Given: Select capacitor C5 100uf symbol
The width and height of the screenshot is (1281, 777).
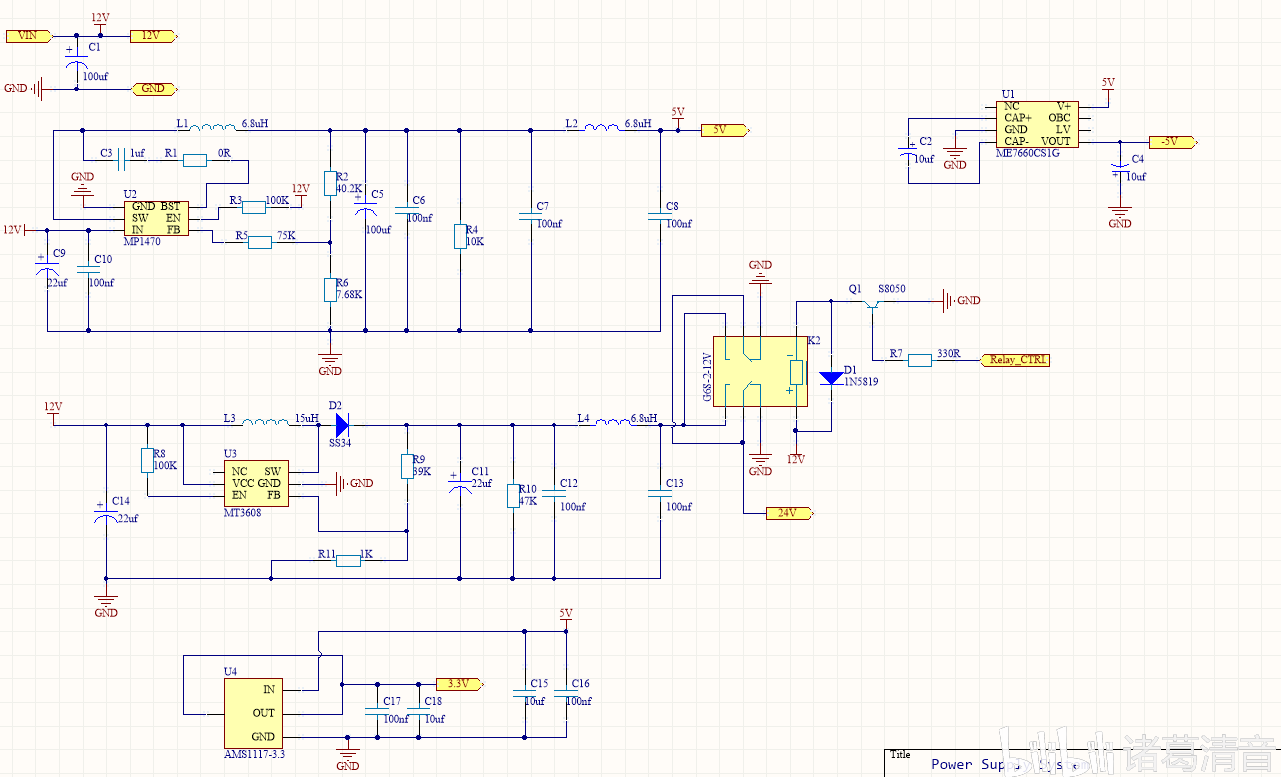Looking at the screenshot, I should click(366, 207).
